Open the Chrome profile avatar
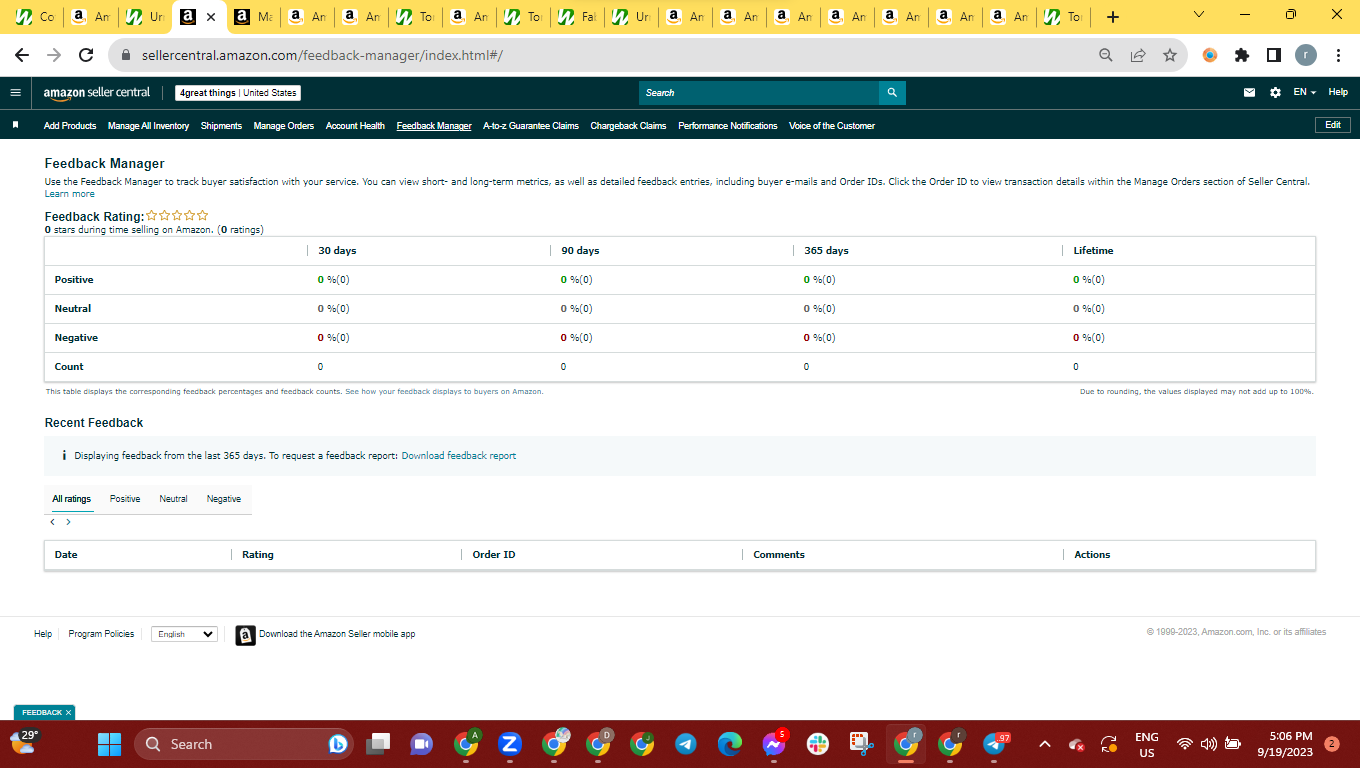Screen dimensions: 1360x768 [1305, 55]
